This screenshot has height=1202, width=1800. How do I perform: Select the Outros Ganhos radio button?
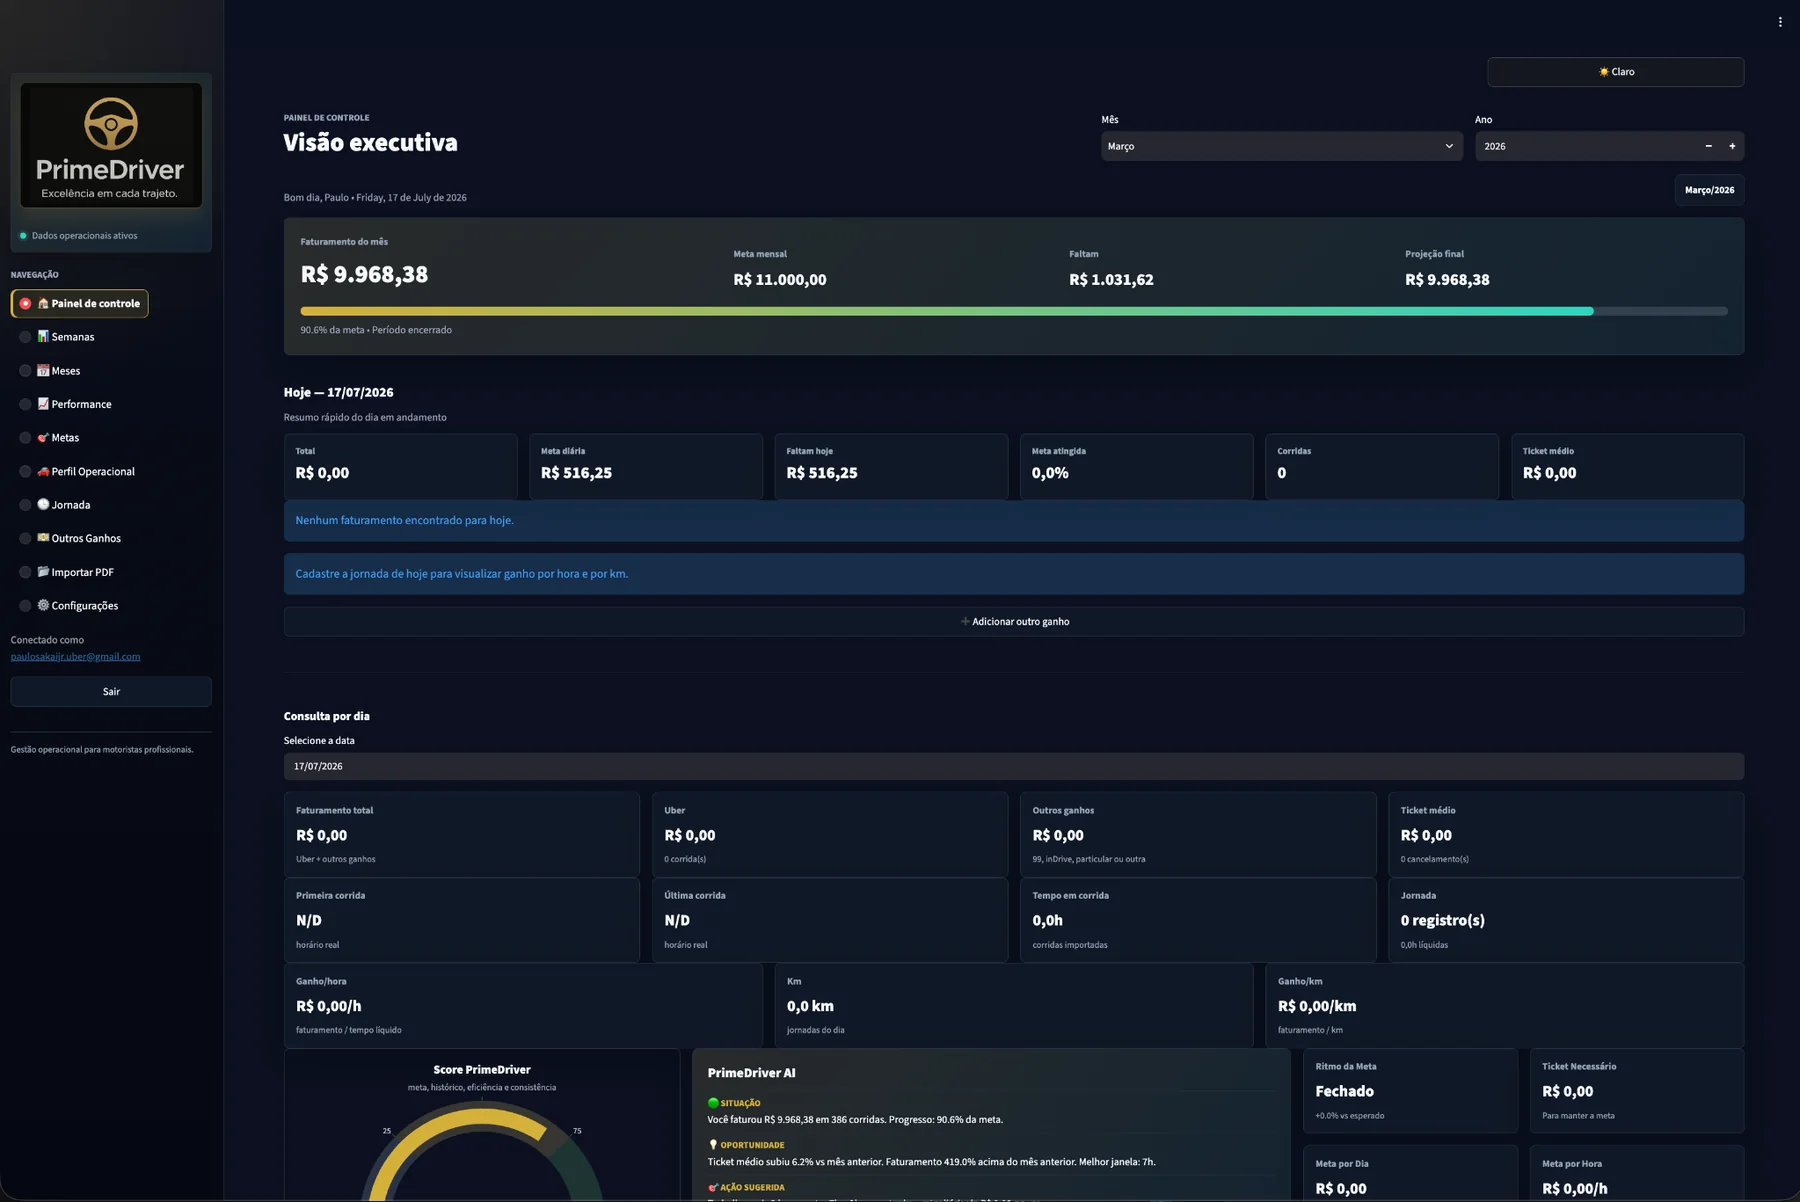coord(25,538)
